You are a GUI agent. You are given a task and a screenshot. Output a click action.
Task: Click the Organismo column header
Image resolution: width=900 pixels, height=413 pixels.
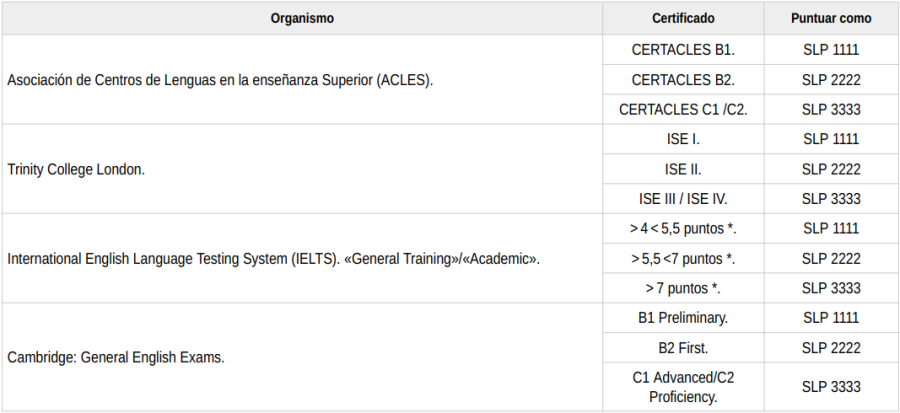pos(302,19)
